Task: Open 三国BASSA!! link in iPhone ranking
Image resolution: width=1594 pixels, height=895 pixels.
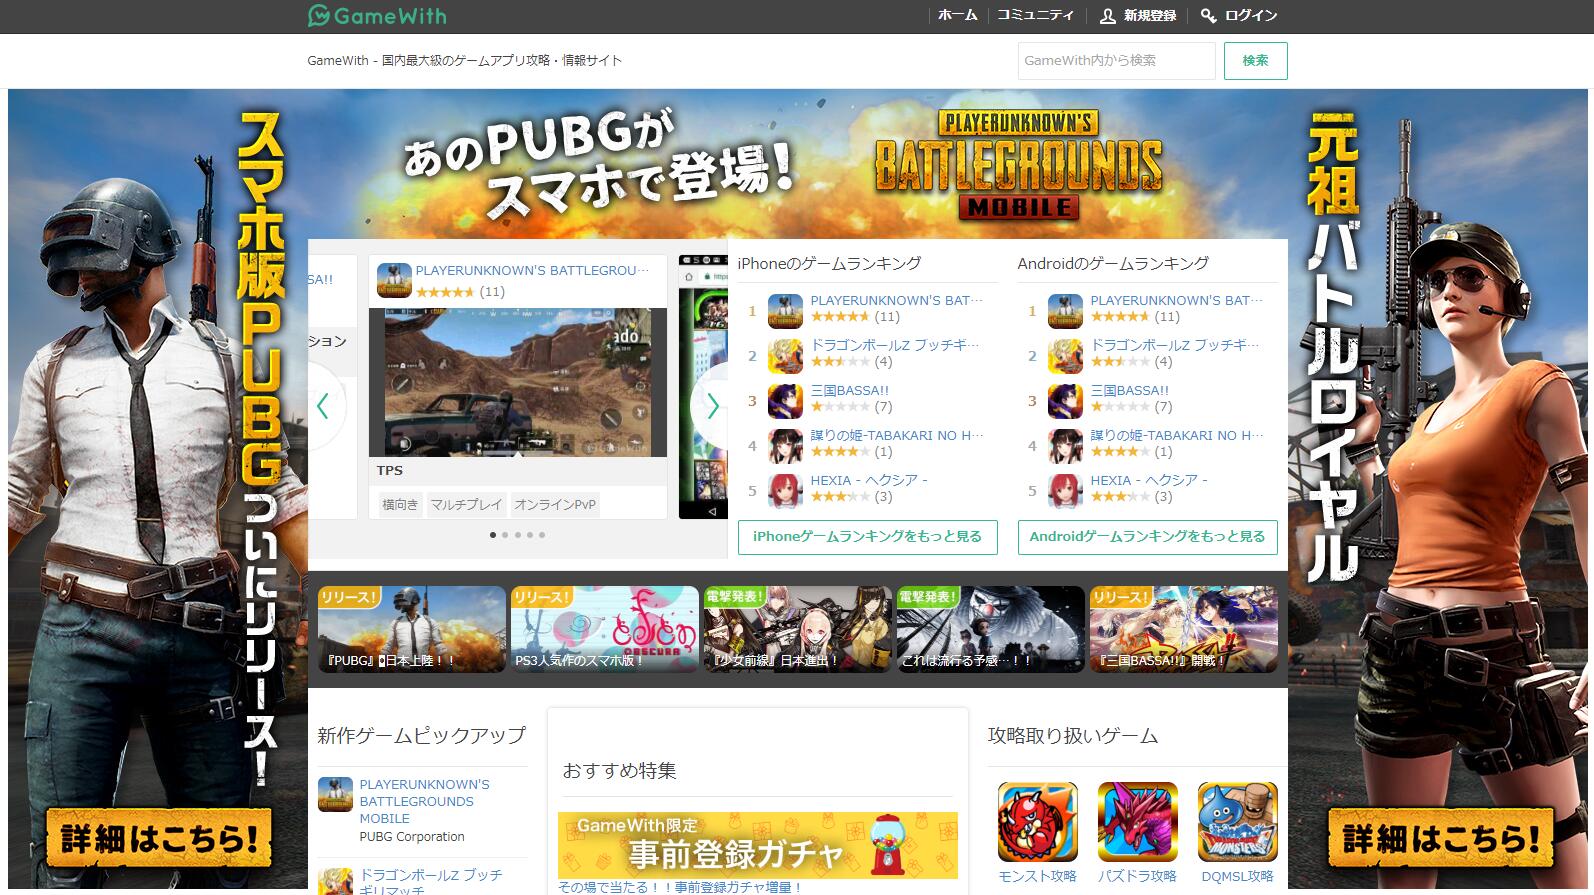Action: (850, 390)
